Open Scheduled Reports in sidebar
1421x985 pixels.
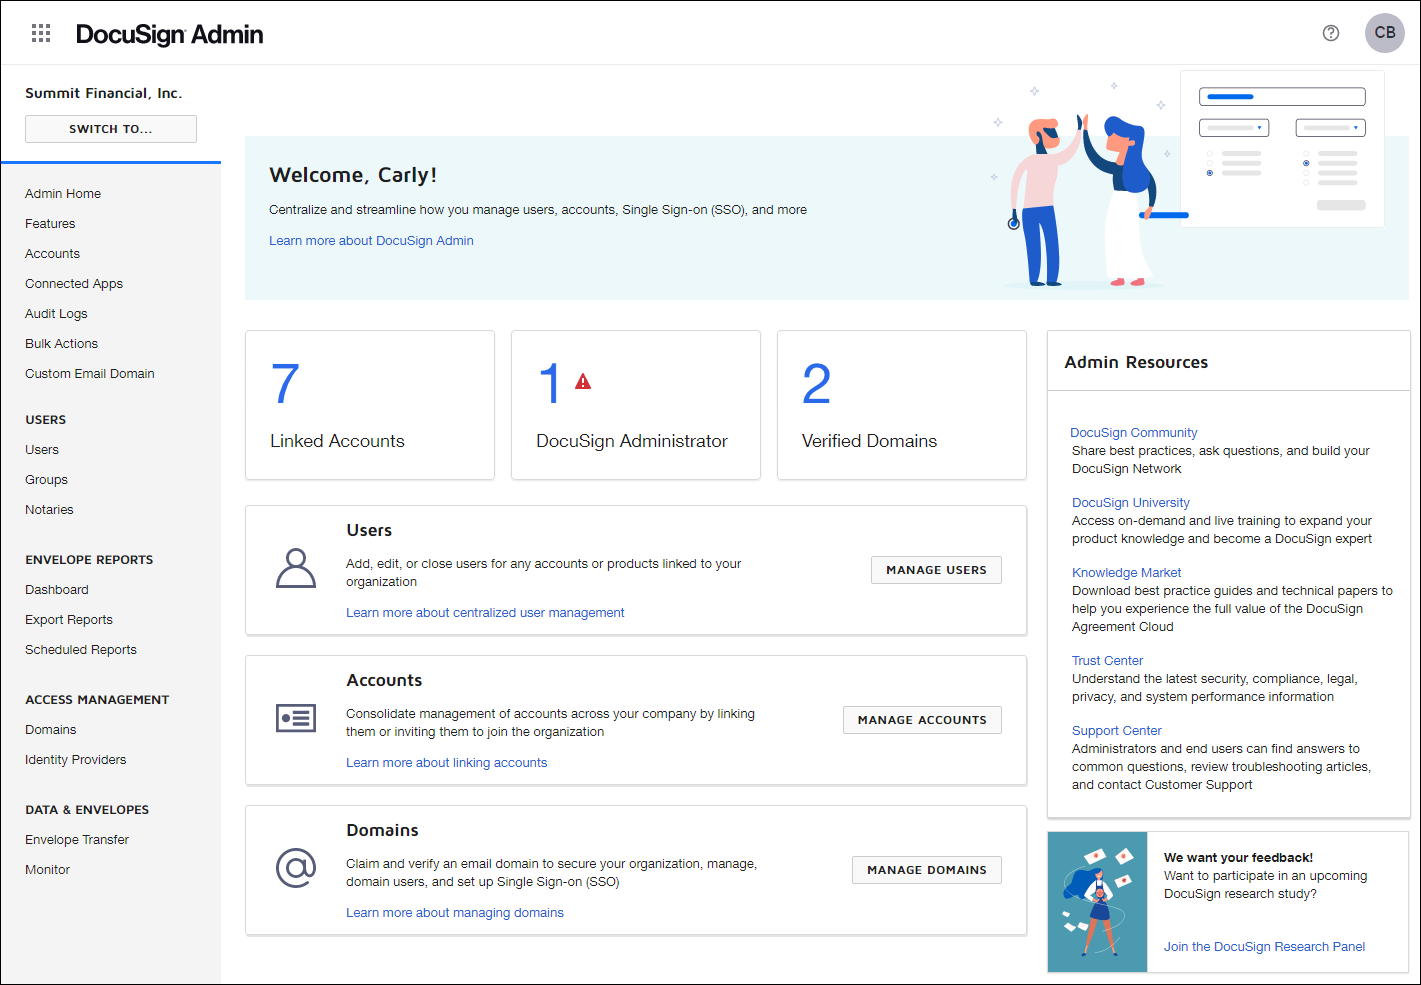point(81,650)
